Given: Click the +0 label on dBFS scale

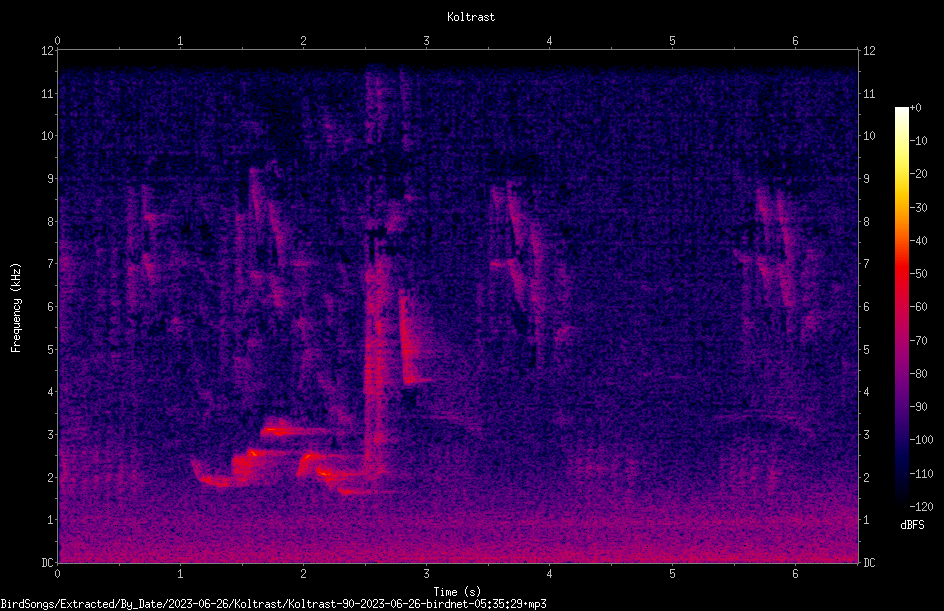Looking at the screenshot, I should pyautogui.click(x=915, y=108).
